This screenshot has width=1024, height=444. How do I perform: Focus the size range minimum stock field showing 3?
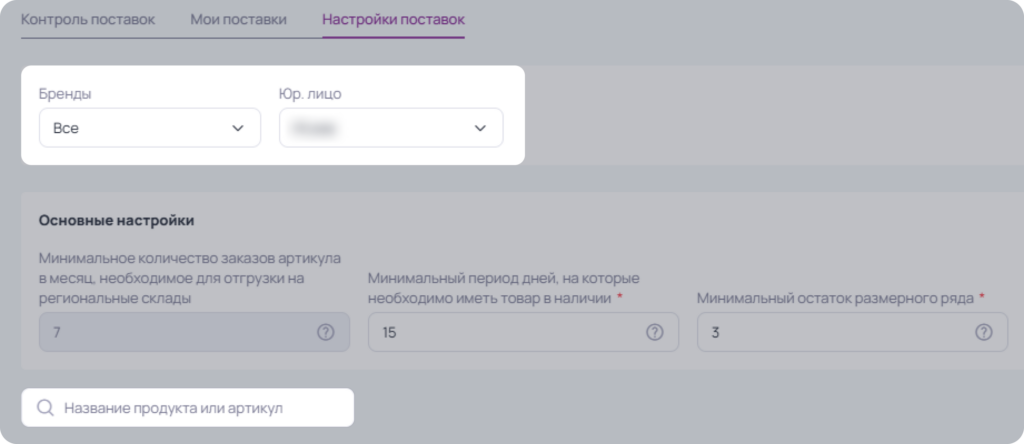coord(852,332)
